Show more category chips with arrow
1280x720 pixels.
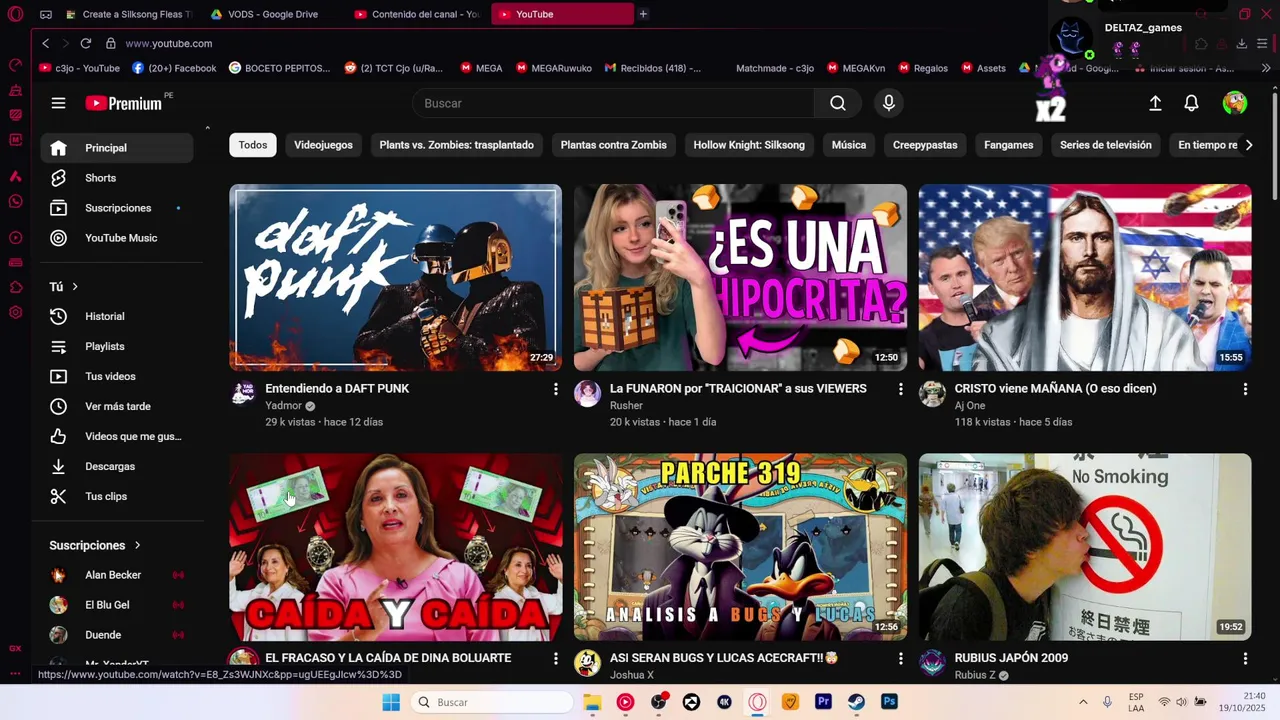tap(1248, 145)
